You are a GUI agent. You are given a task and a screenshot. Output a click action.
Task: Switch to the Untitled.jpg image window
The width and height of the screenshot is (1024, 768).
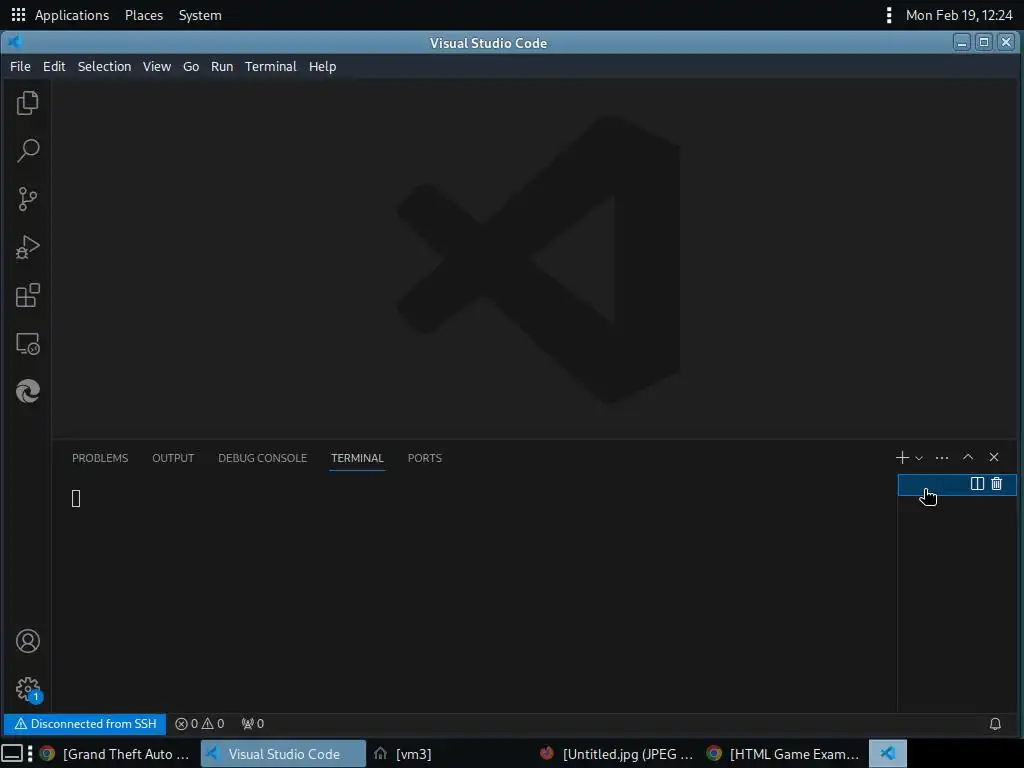pyautogui.click(x=616, y=754)
